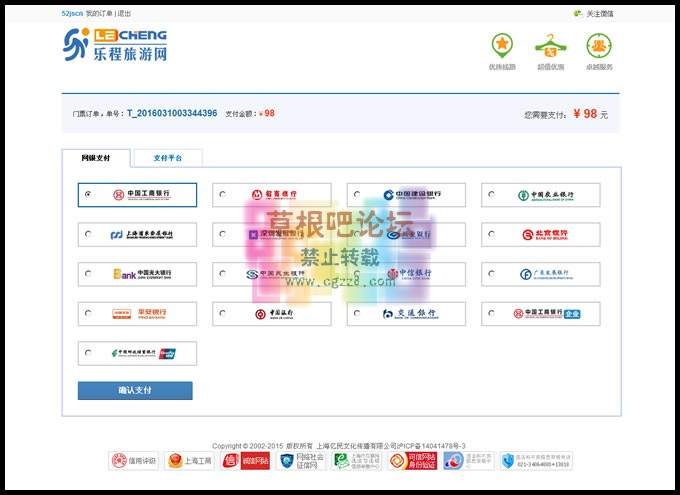This screenshot has height=495, width=680.
Task: Click order number T_2016031003344396
Action: tap(172, 113)
